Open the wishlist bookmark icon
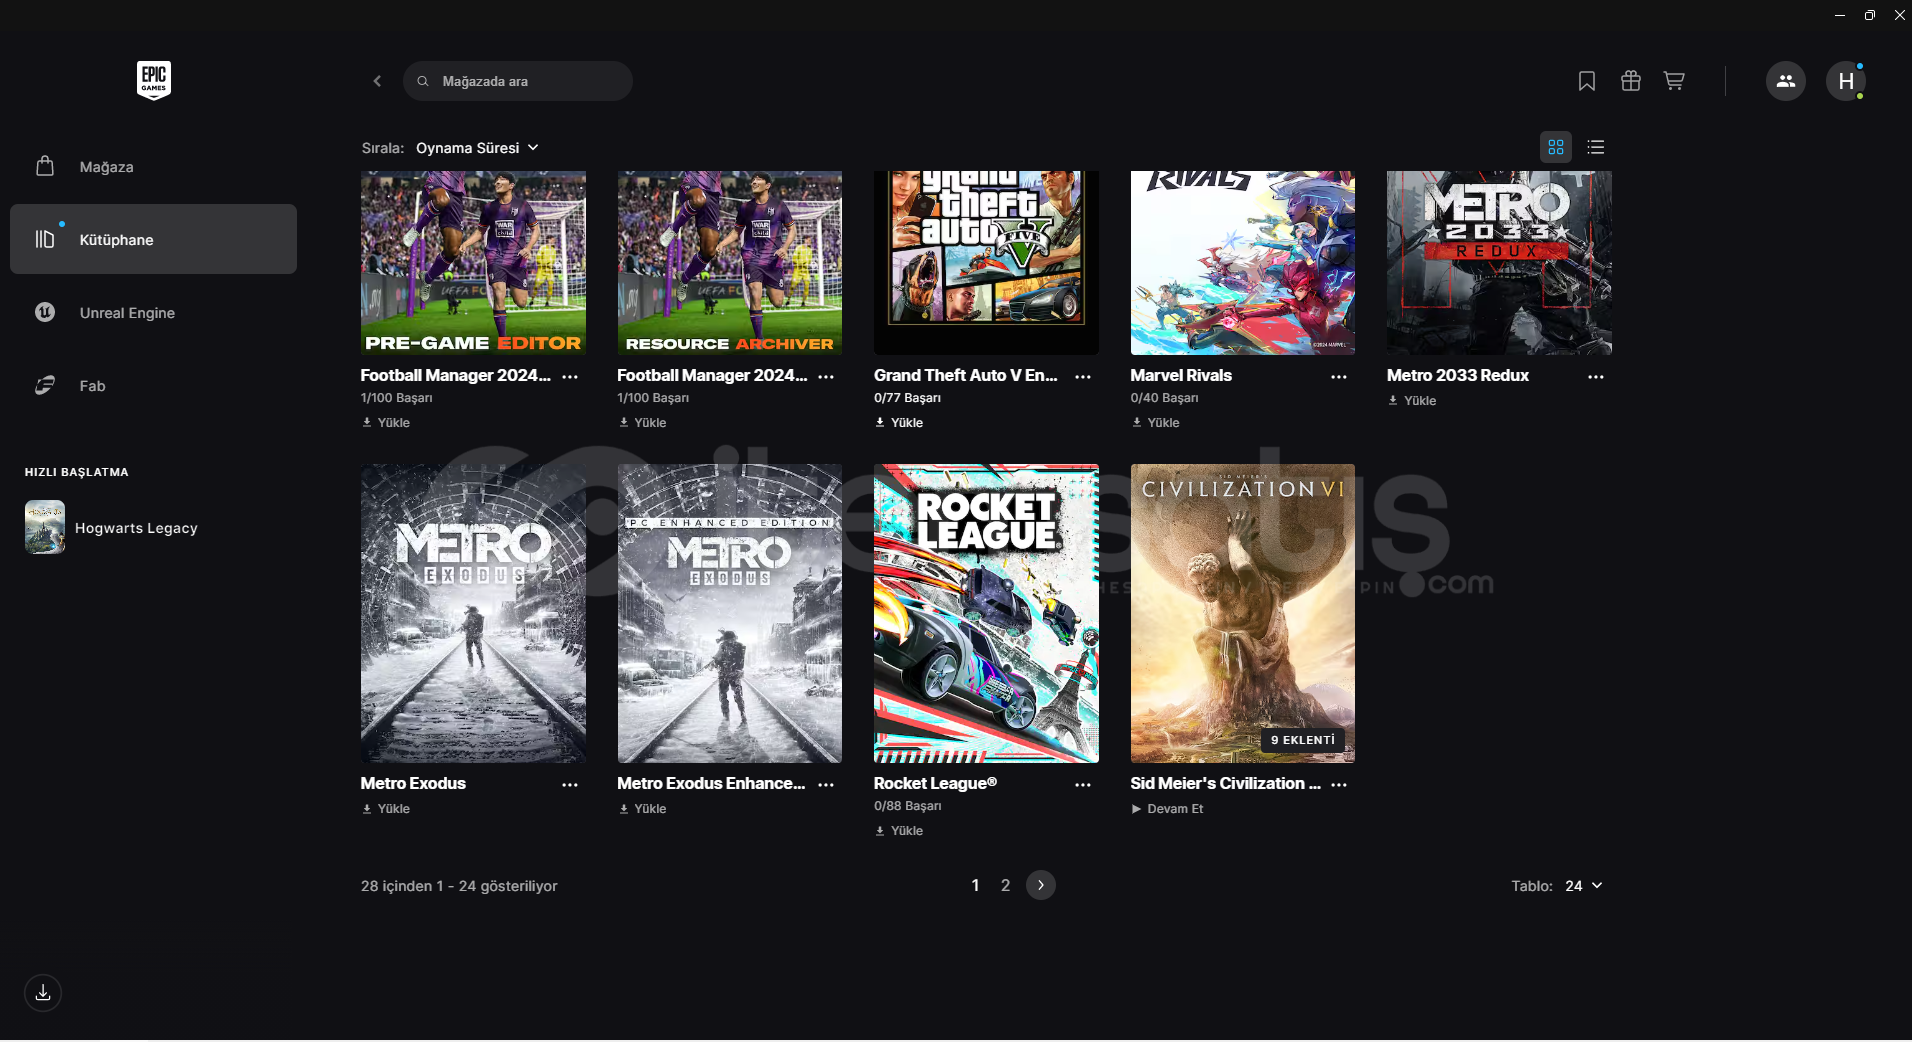 click(x=1586, y=81)
